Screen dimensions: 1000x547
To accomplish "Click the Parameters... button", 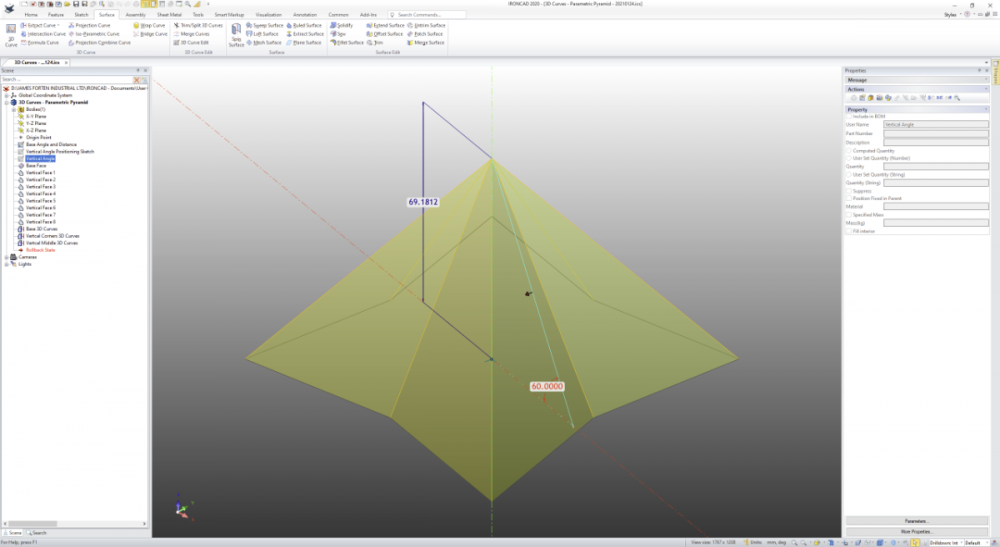I will (916, 521).
